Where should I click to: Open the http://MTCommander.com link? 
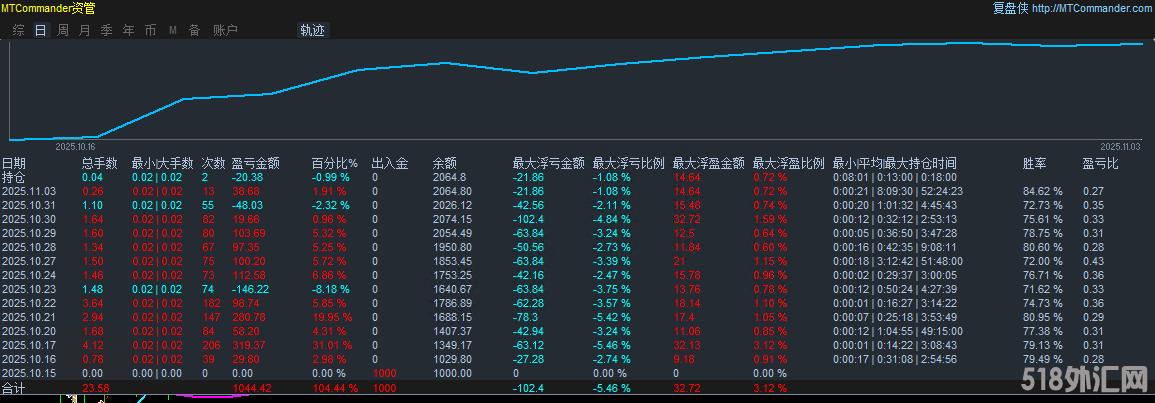1092,9
